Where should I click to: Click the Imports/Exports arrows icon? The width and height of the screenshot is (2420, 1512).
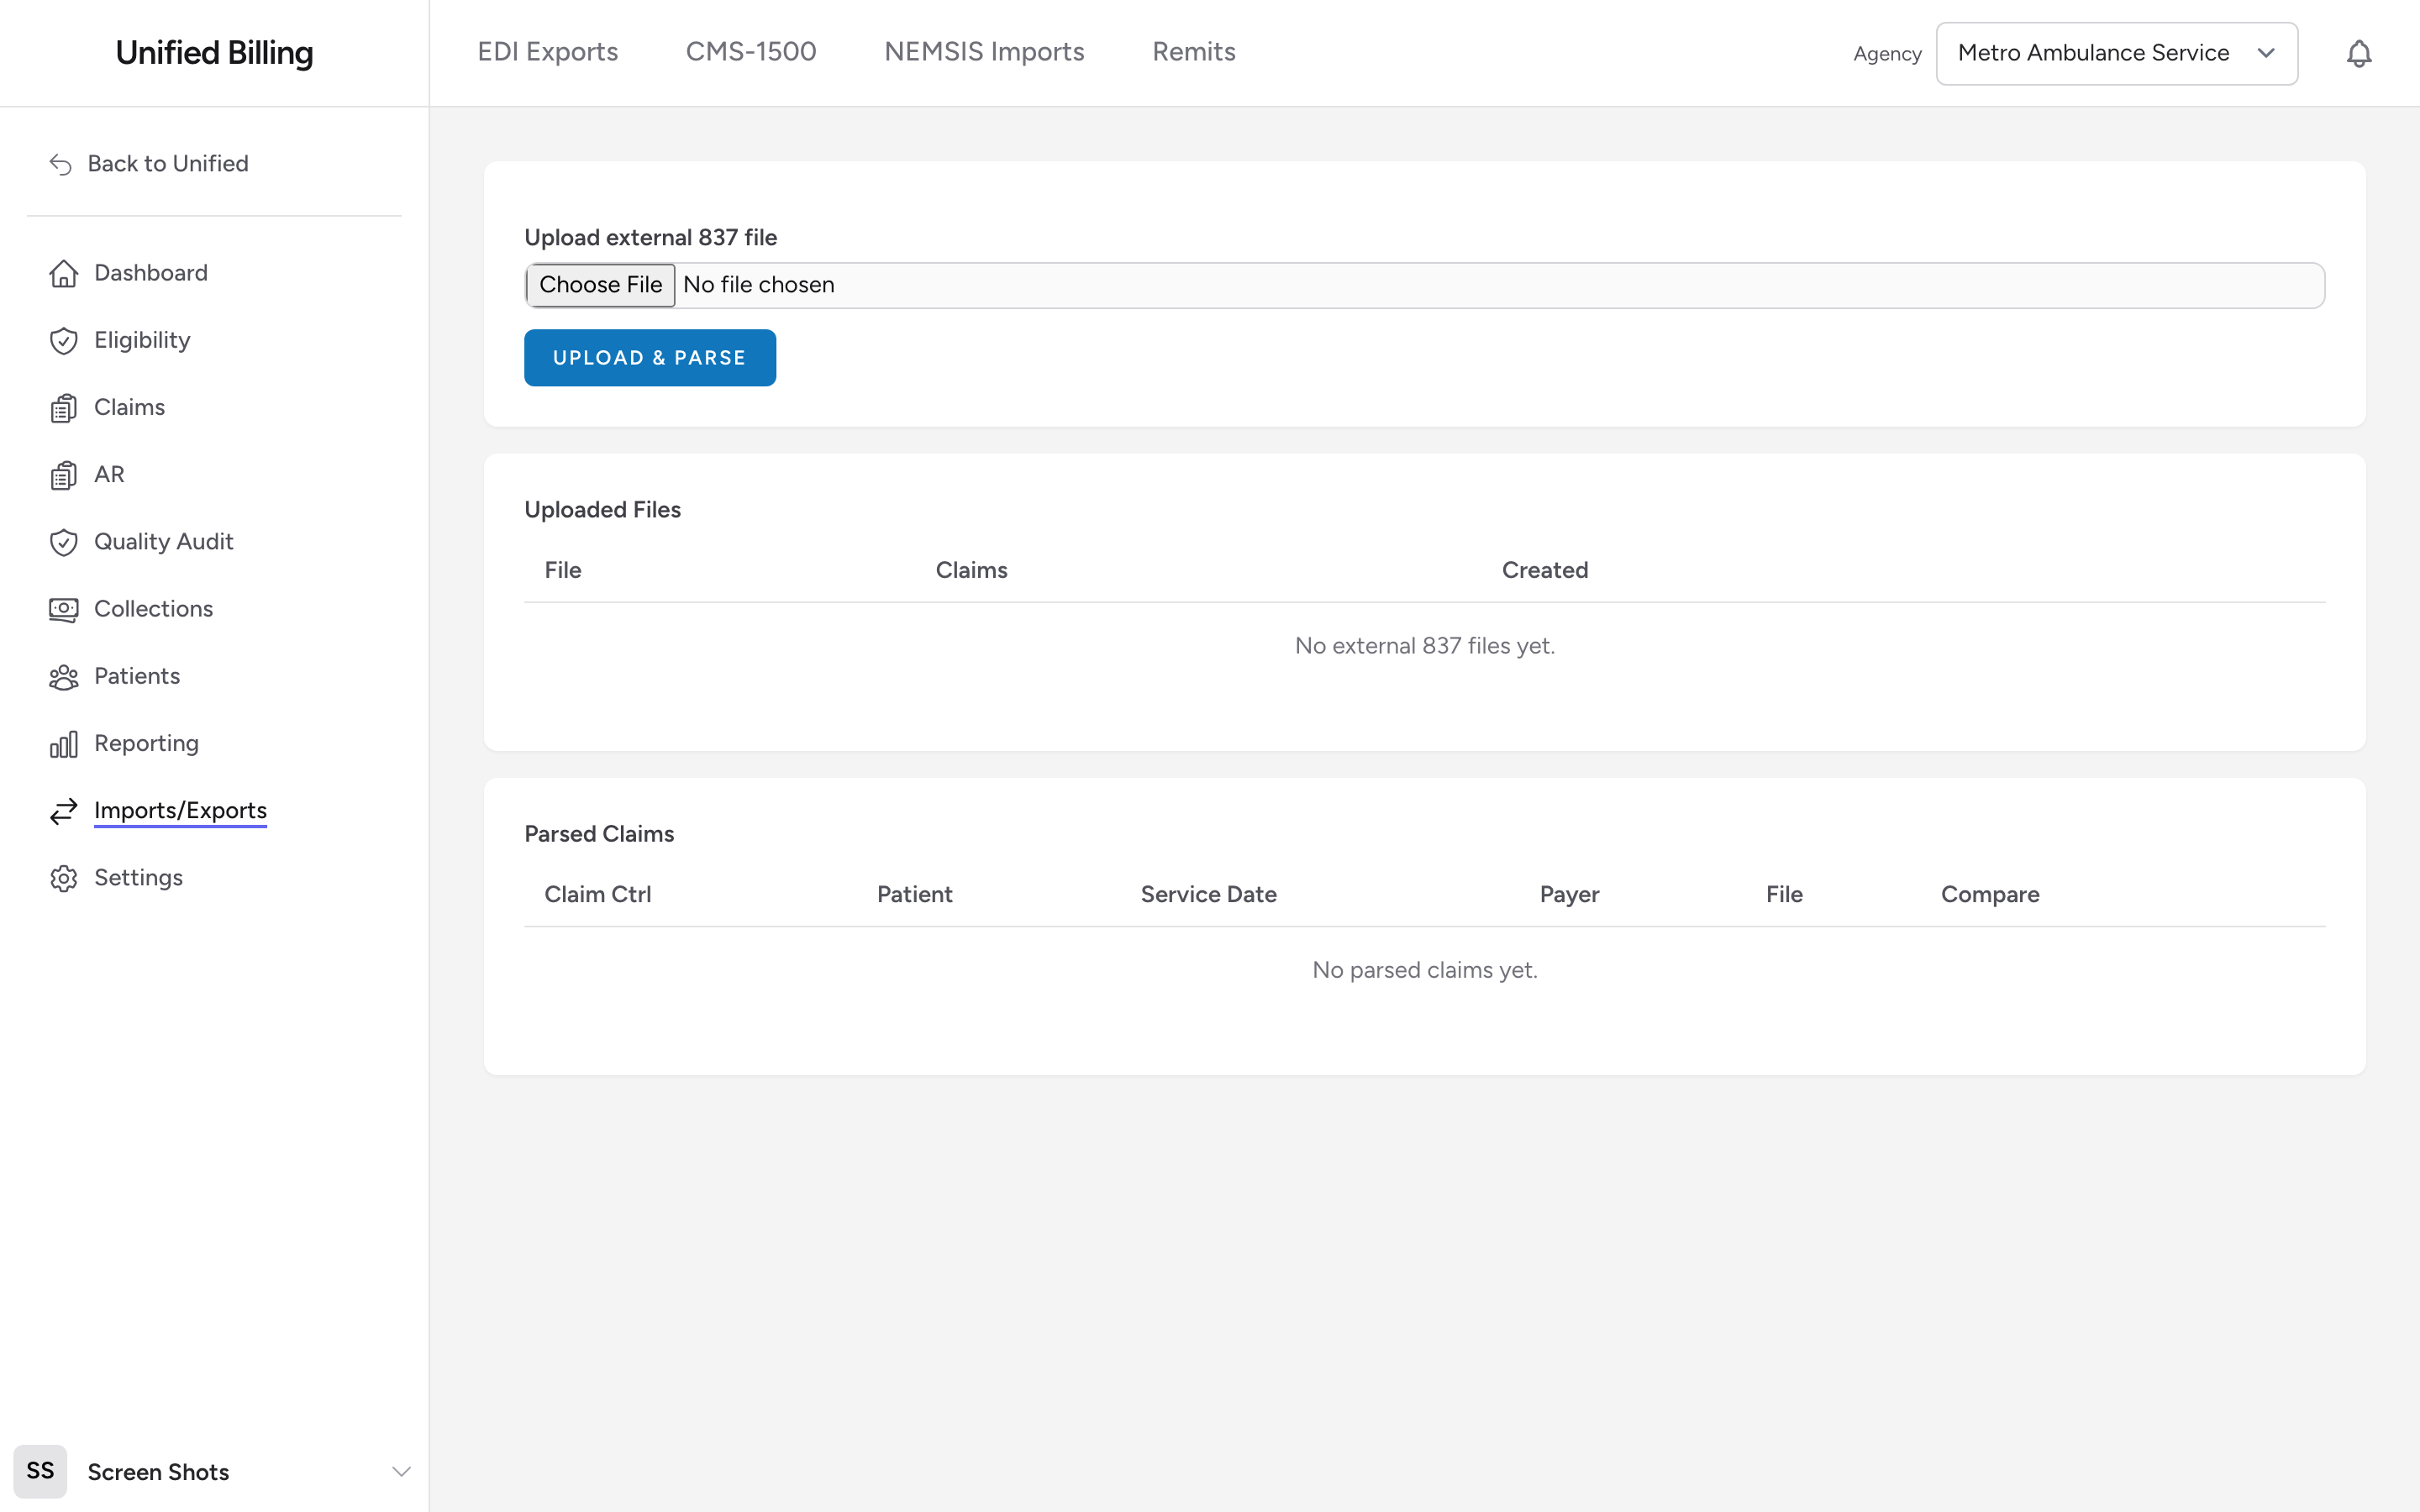pos(63,811)
